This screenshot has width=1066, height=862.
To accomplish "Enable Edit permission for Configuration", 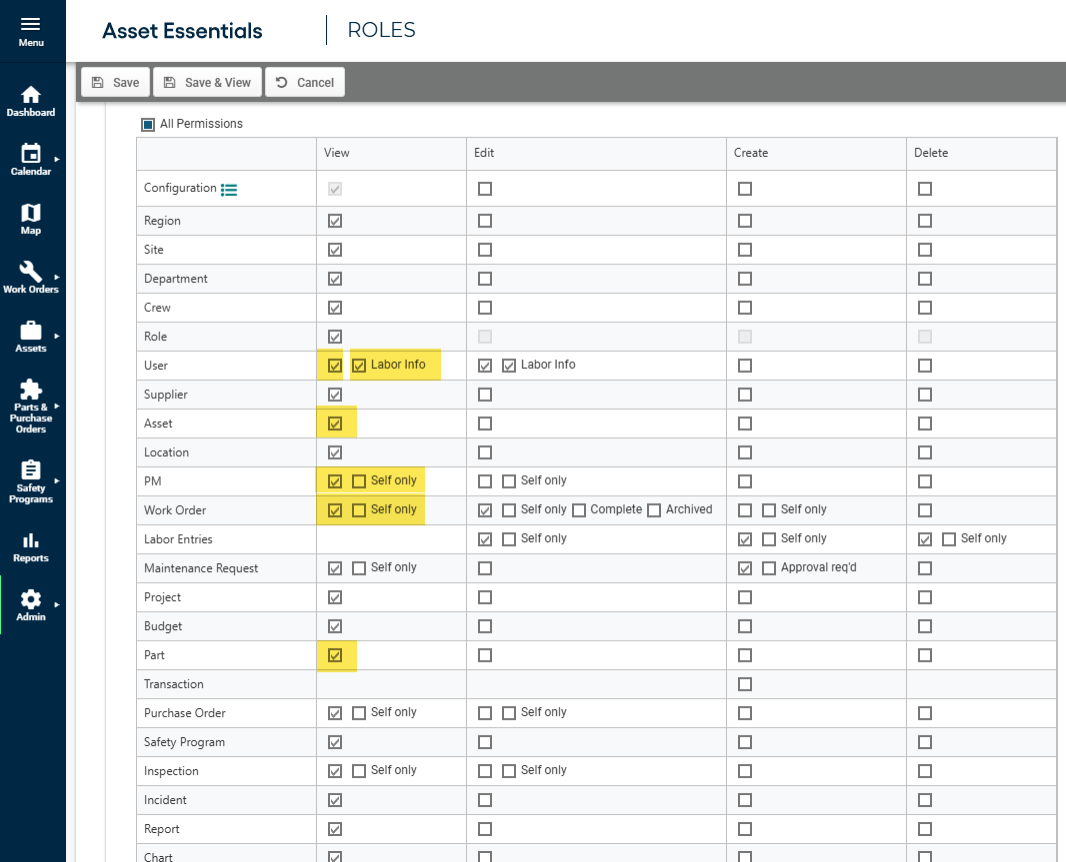I will [x=485, y=189].
